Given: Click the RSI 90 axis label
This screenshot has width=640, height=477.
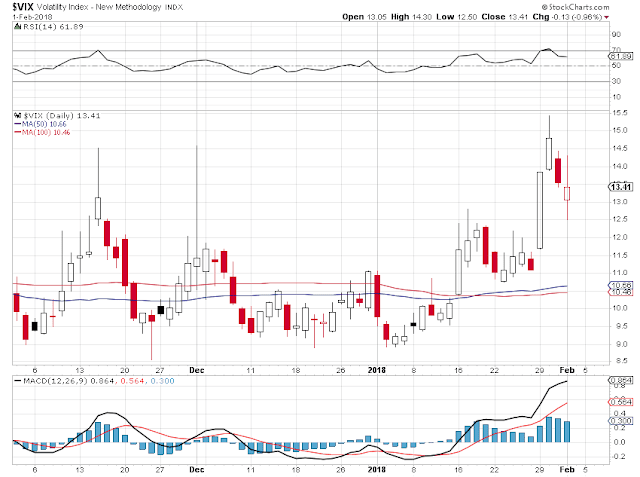Looking at the screenshot, I should click(x=616, y=35).
